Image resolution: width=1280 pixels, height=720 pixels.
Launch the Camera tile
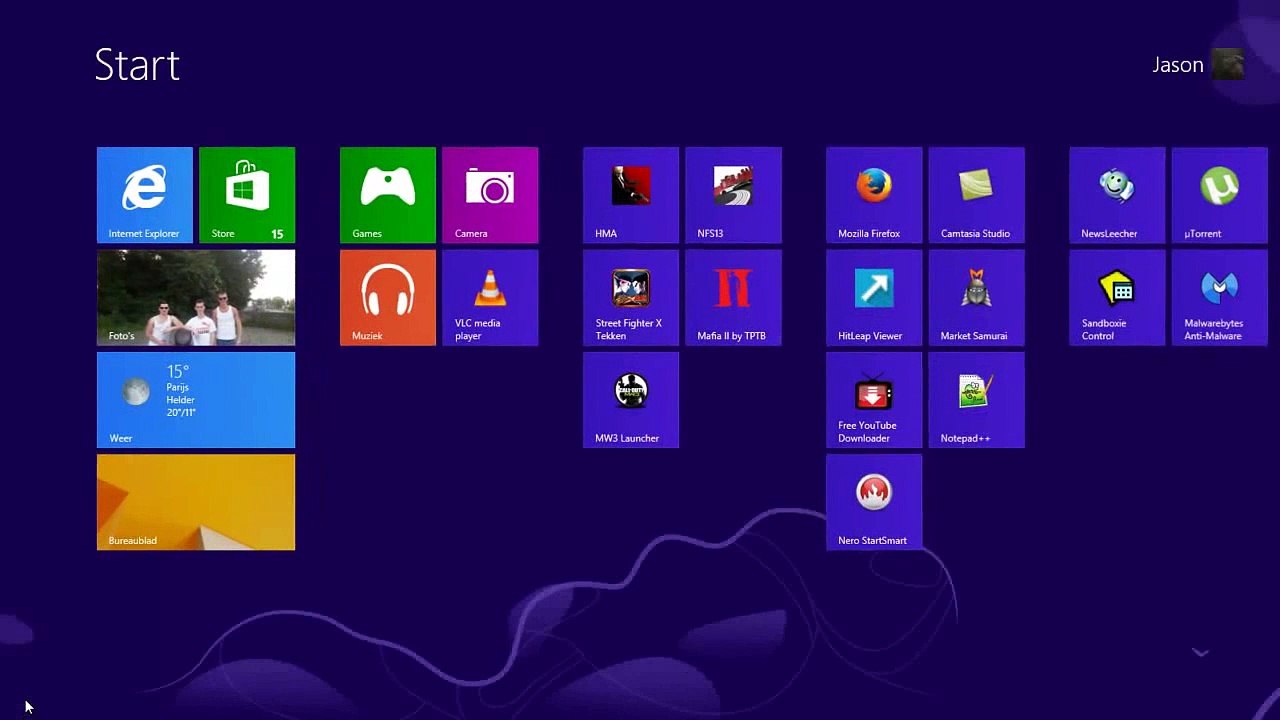click(x=490, y=195)
